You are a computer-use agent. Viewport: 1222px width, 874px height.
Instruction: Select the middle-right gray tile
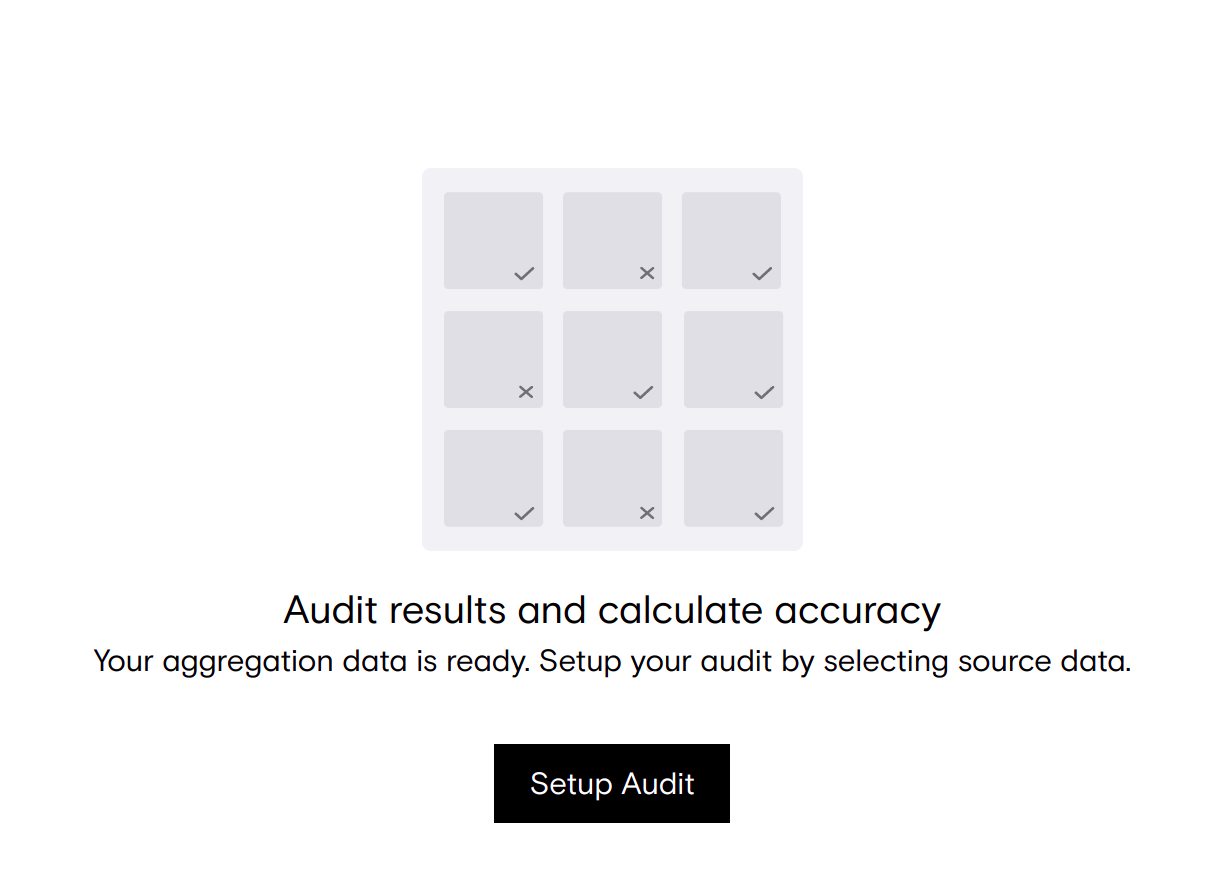733,359
